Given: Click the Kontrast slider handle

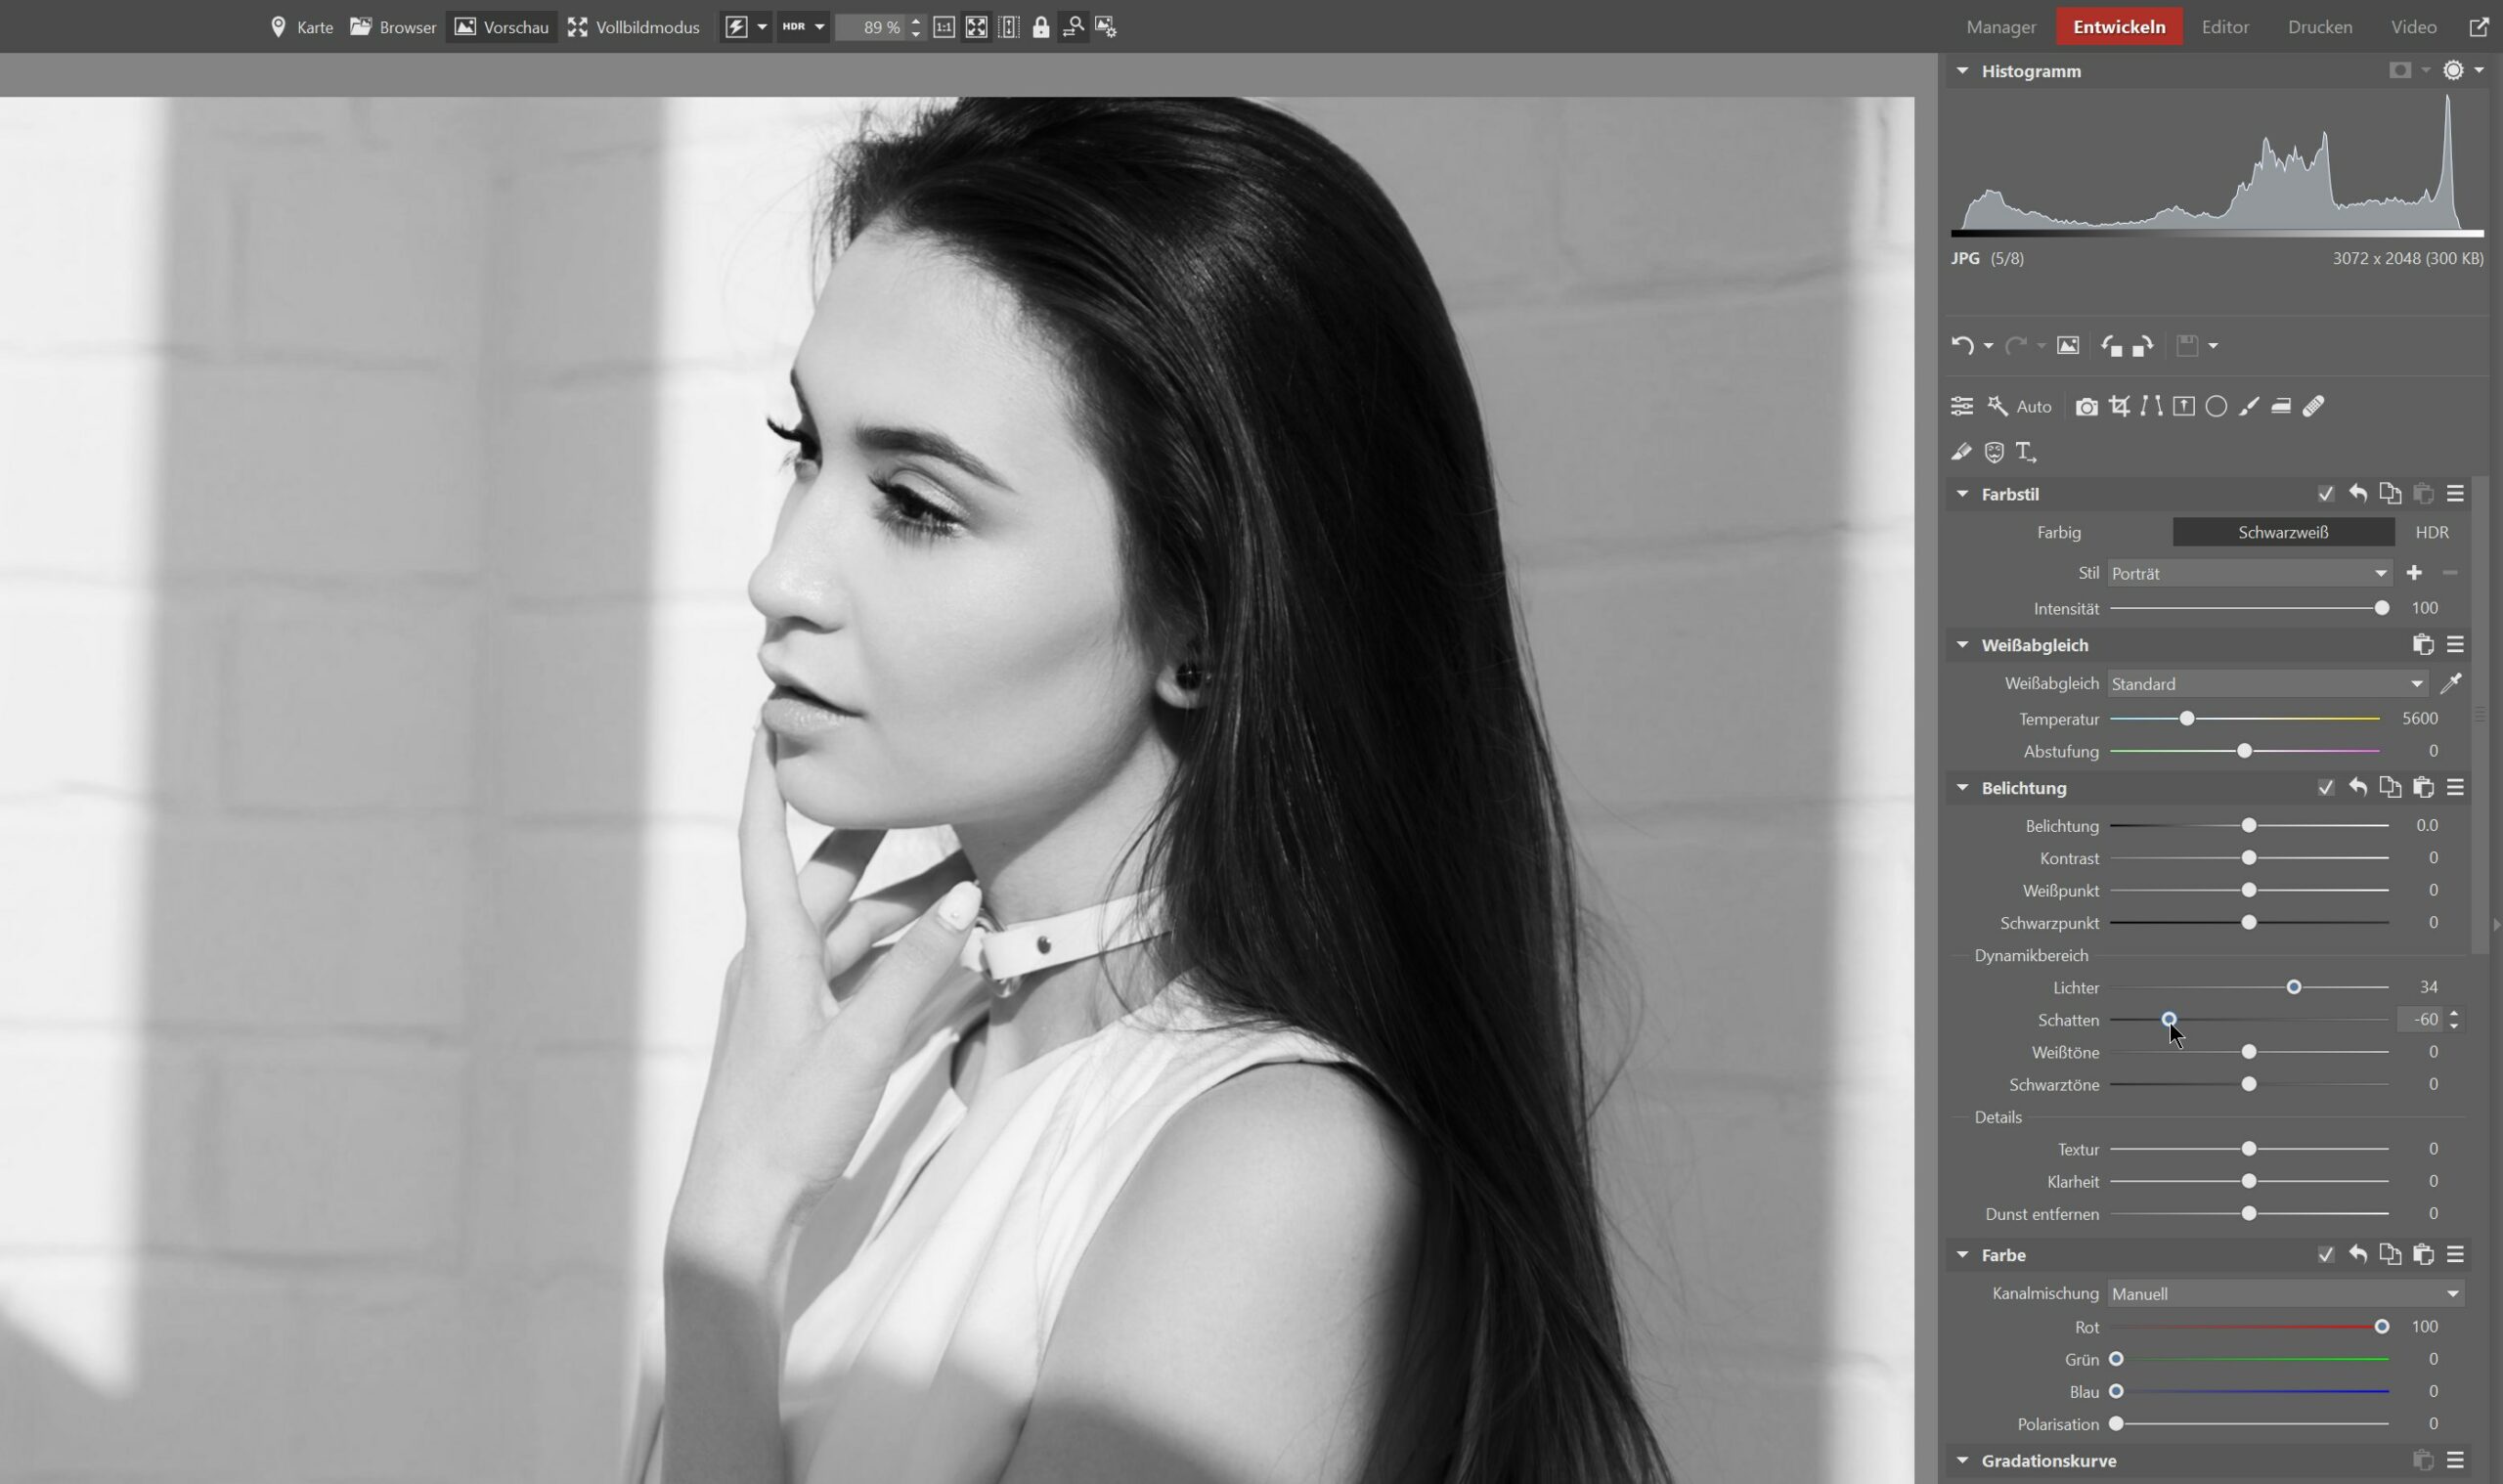Looking at the screenshot, I should click(x=2249, y=858).
